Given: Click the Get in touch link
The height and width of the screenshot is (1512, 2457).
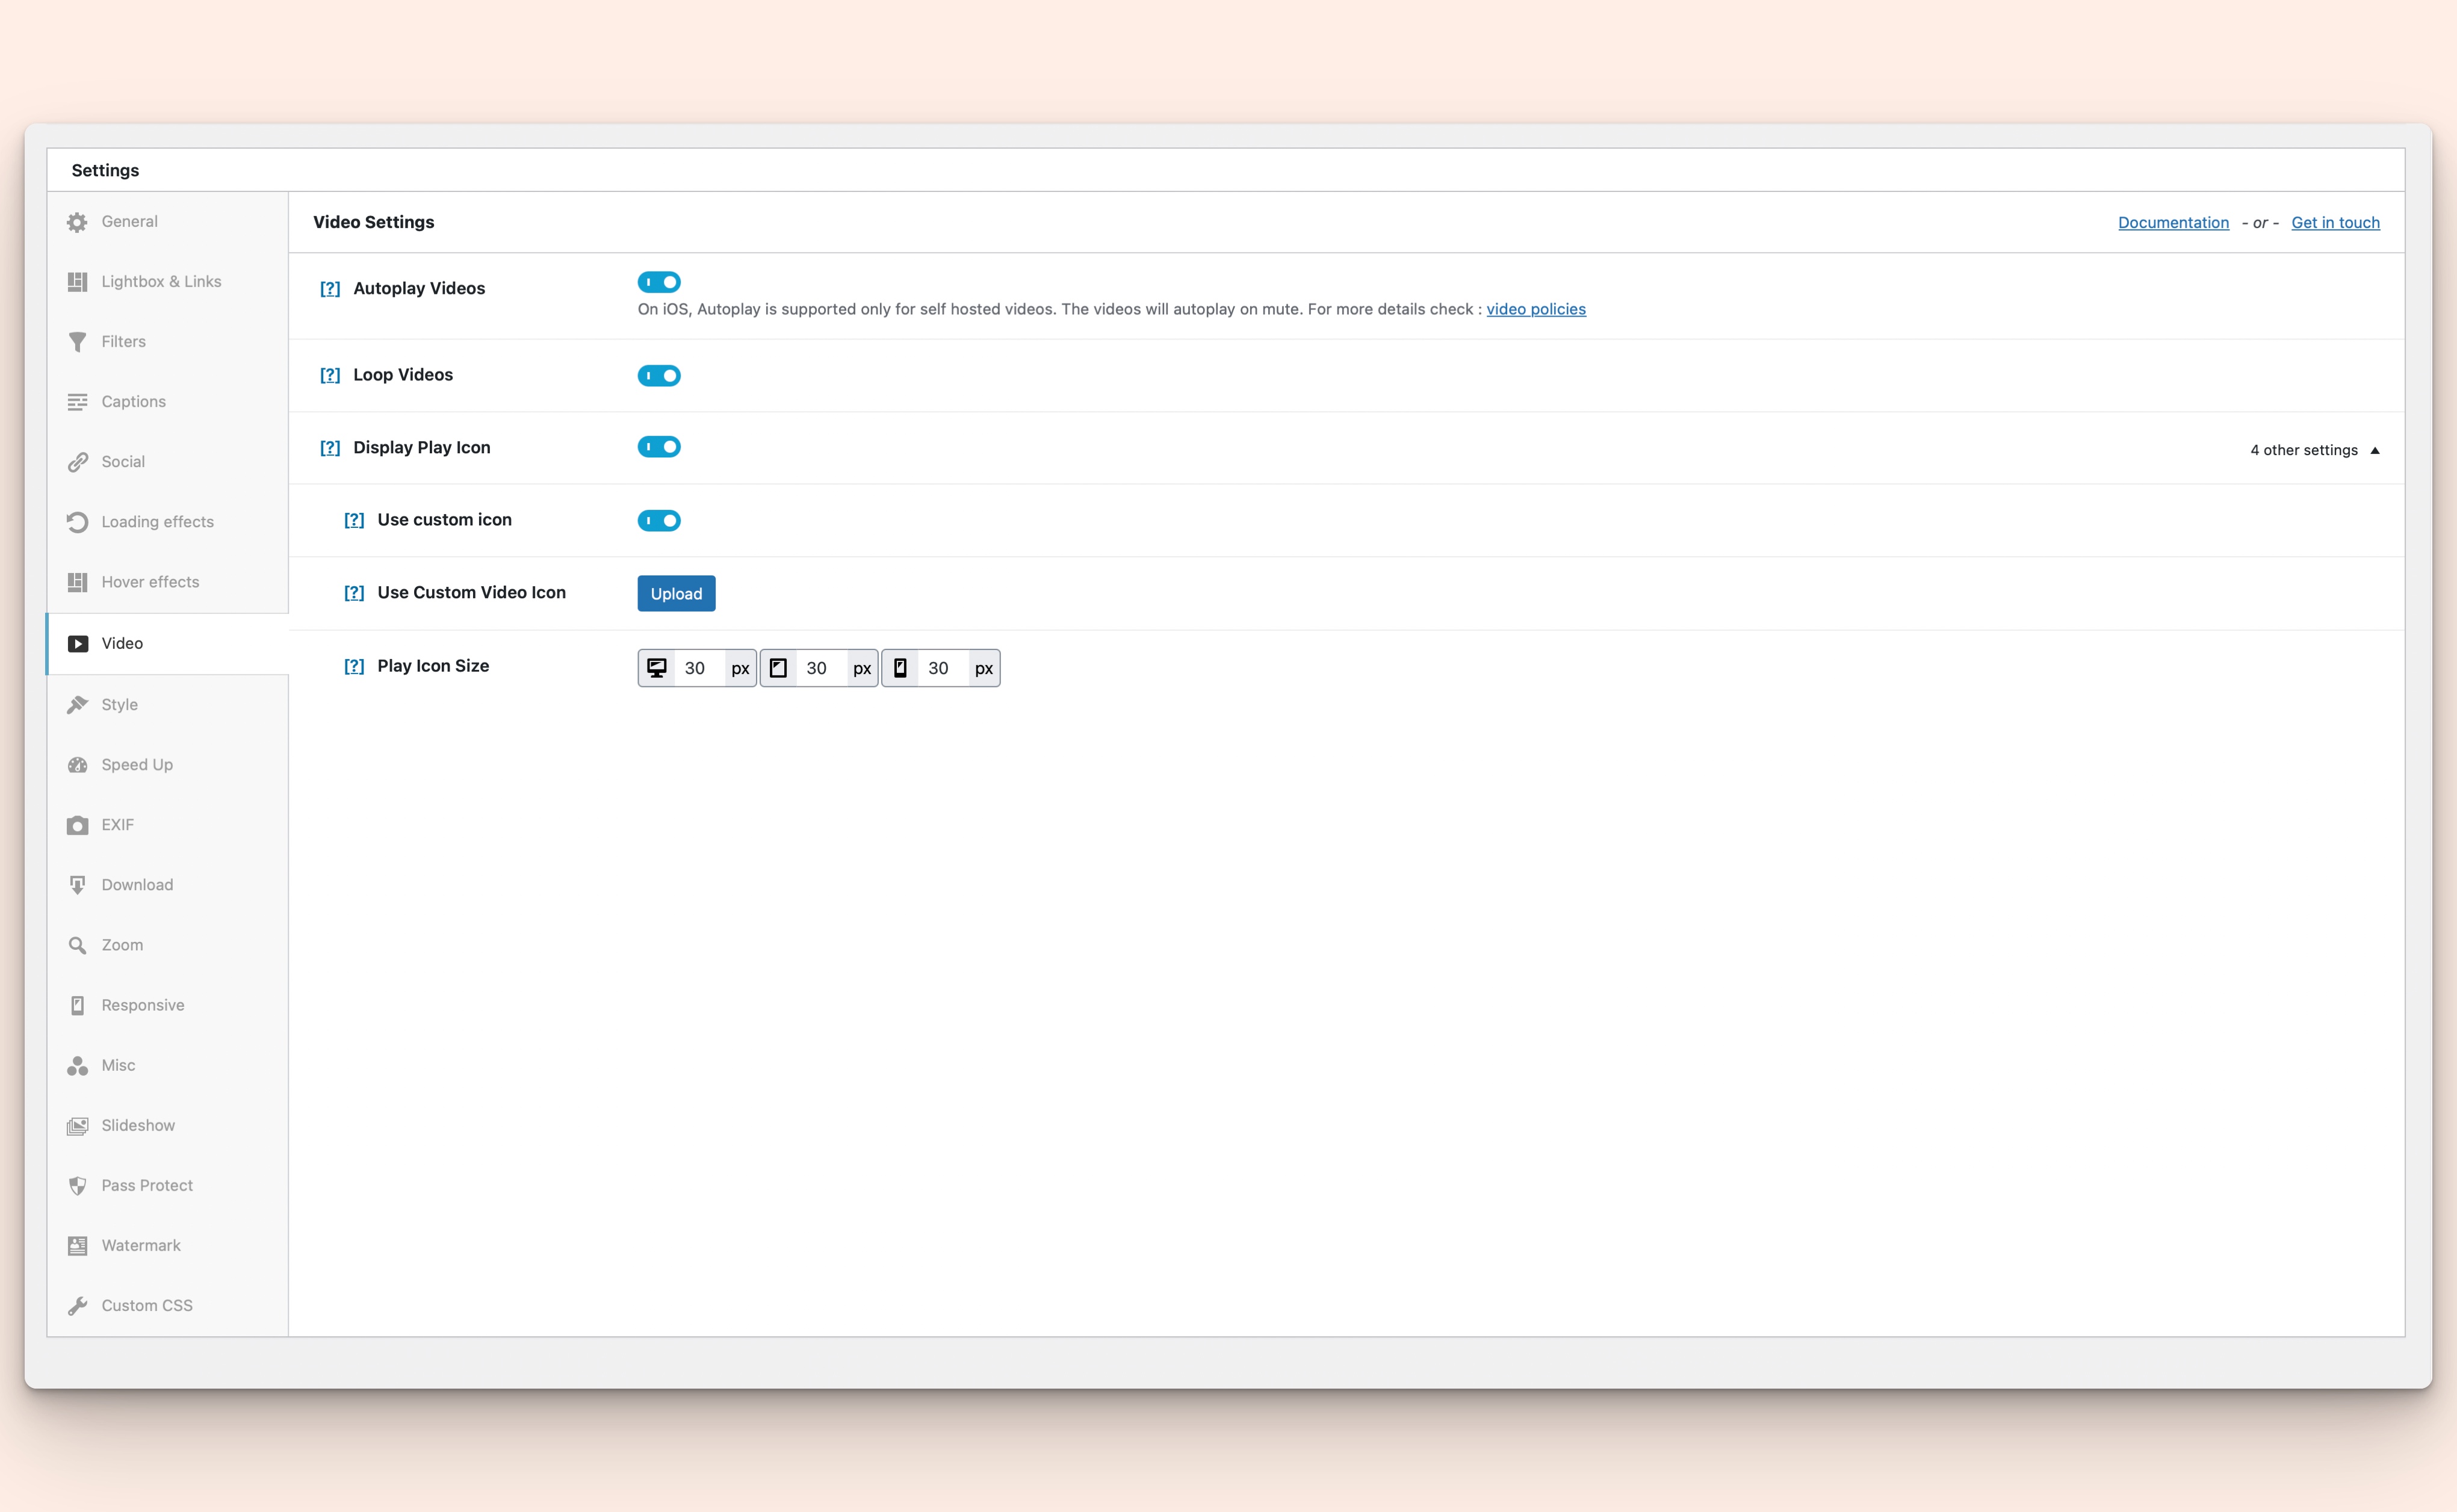Looking at the screenshot, I should (2336, 221).
